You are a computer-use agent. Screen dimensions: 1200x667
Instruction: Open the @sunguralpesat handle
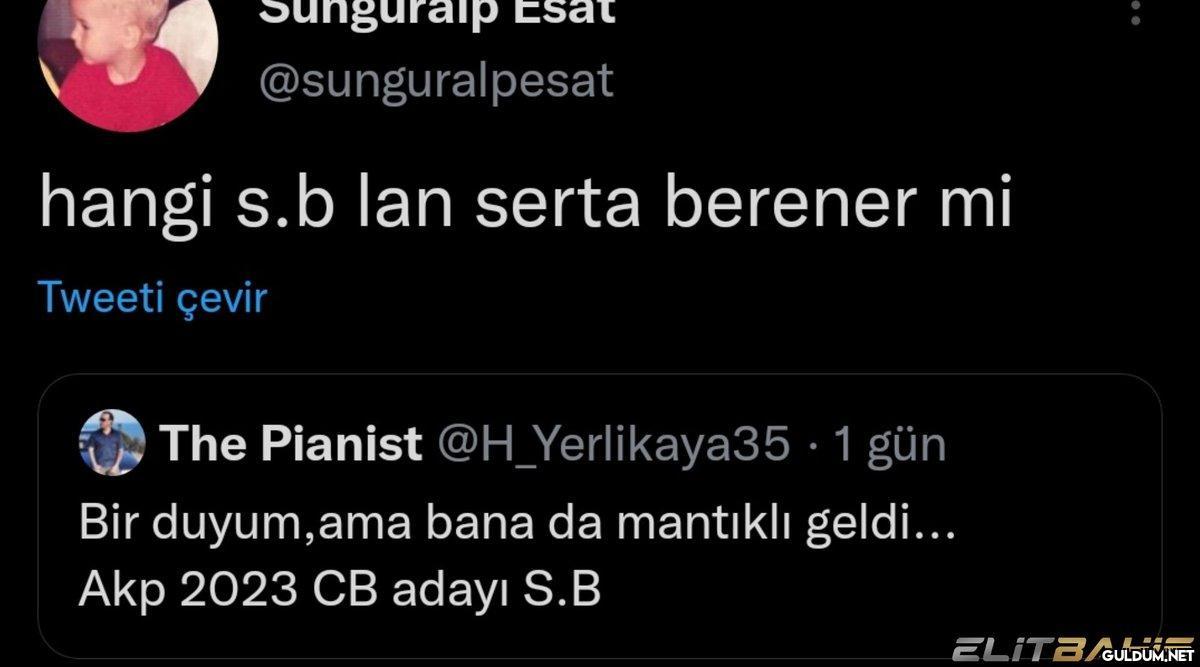pyautogui.click(x=436, y=81)
